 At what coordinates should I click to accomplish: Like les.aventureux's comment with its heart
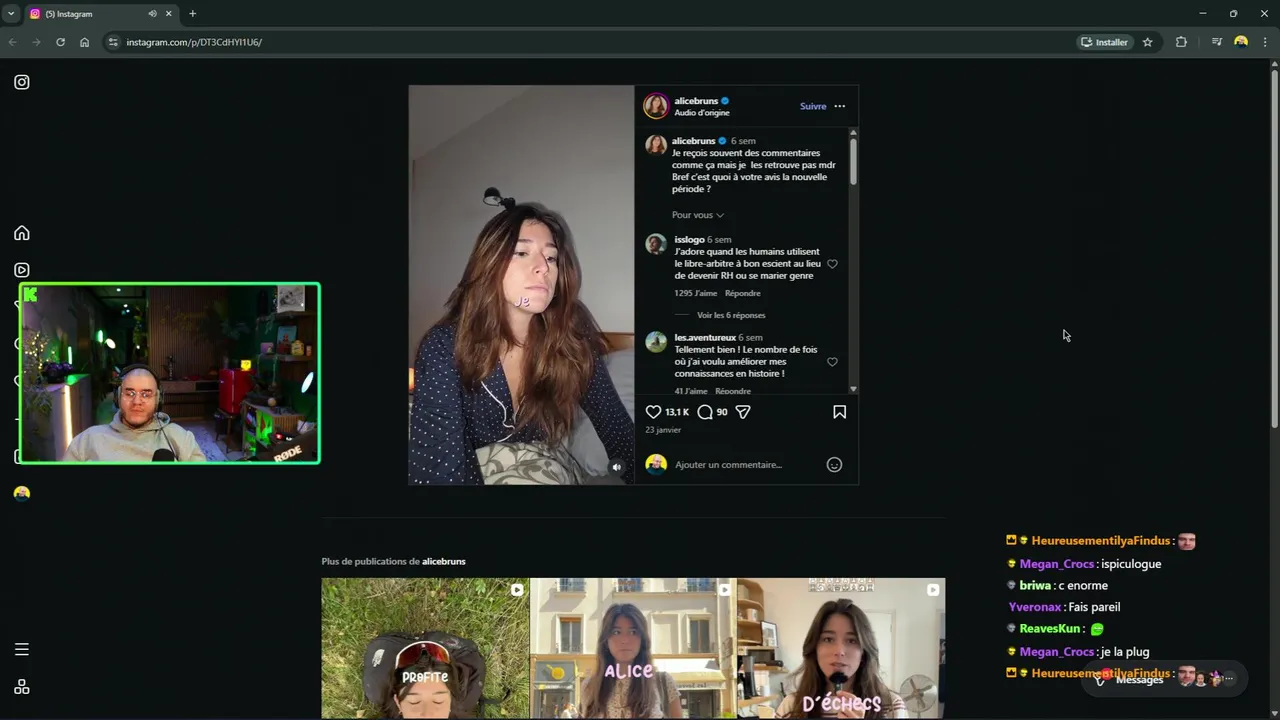pyautogui.click(x=833, y=362)
